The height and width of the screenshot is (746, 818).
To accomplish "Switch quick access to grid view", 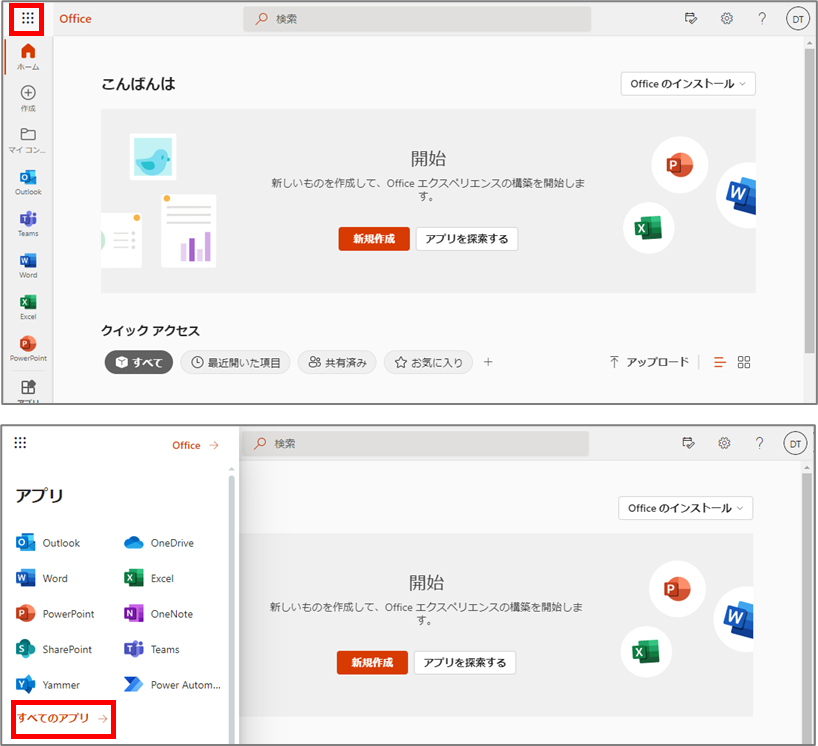I will point(744,362).
